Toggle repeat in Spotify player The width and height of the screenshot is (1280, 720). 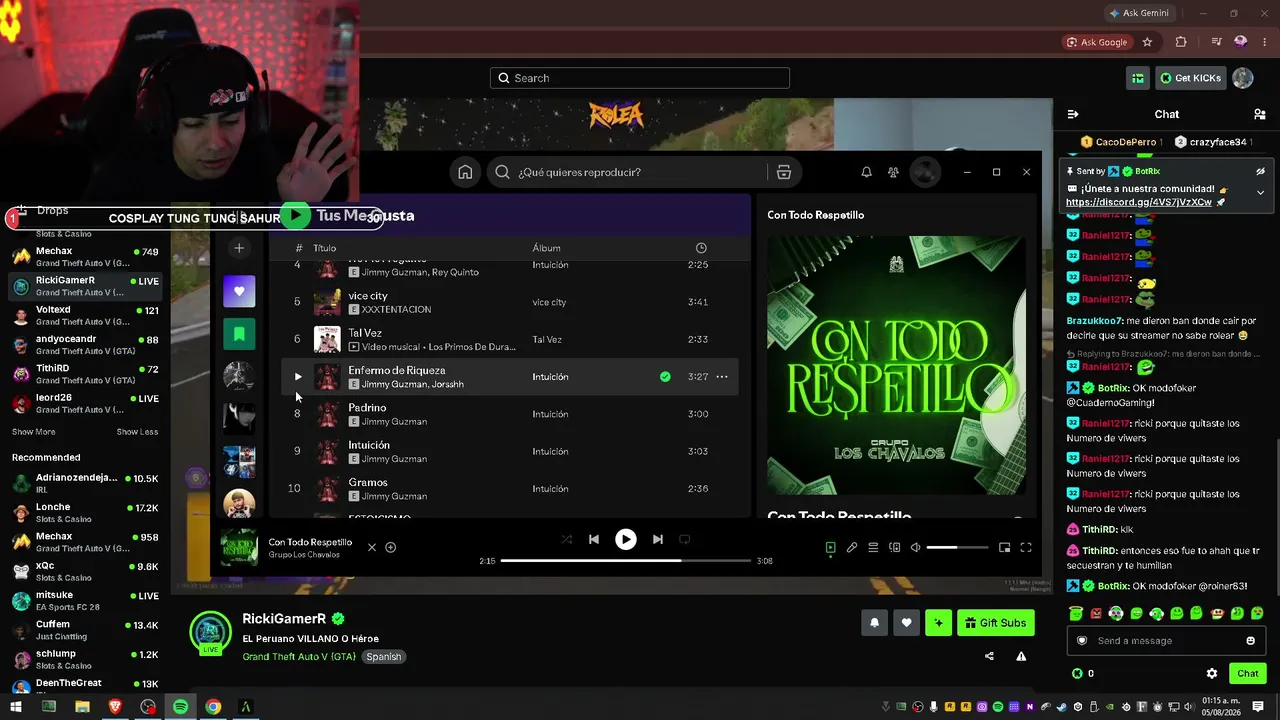pyautogui.click(x=685, y=539)
